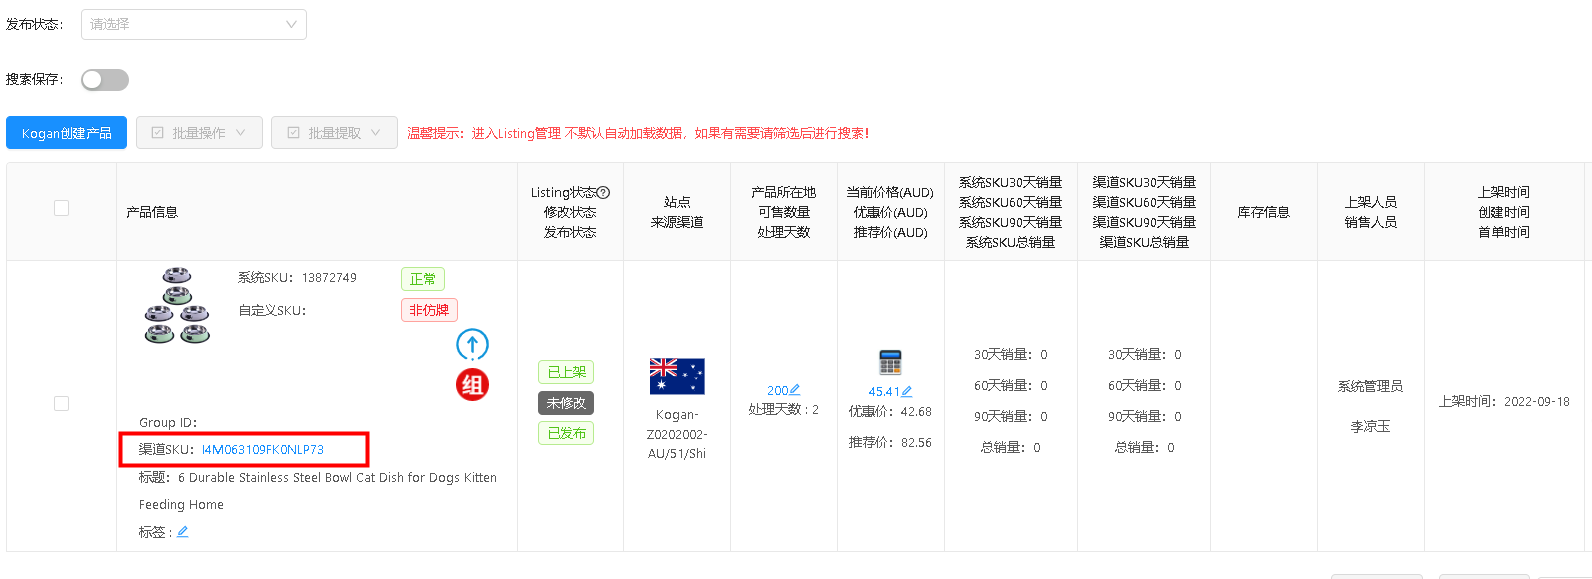Click the 45.41 current price link
The width and height of the screenshot is (1592, 579).
(883, 392)
